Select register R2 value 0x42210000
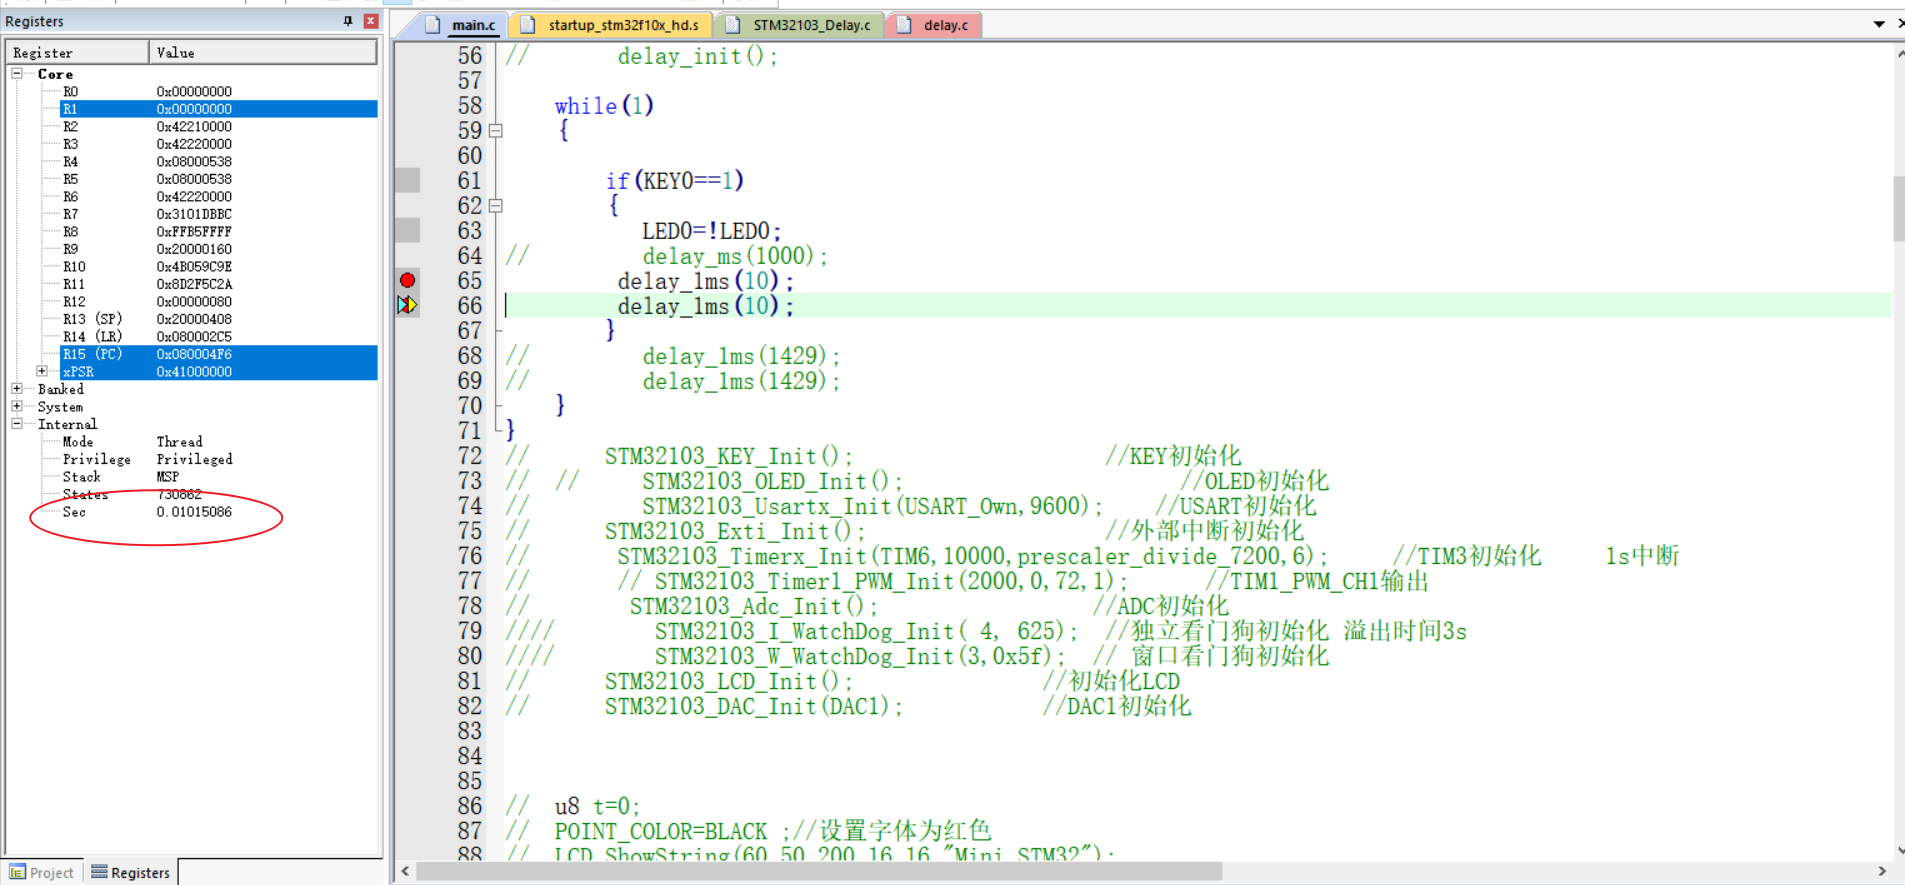The height and width of the screenshot is (885, 1905). (194, 126)
